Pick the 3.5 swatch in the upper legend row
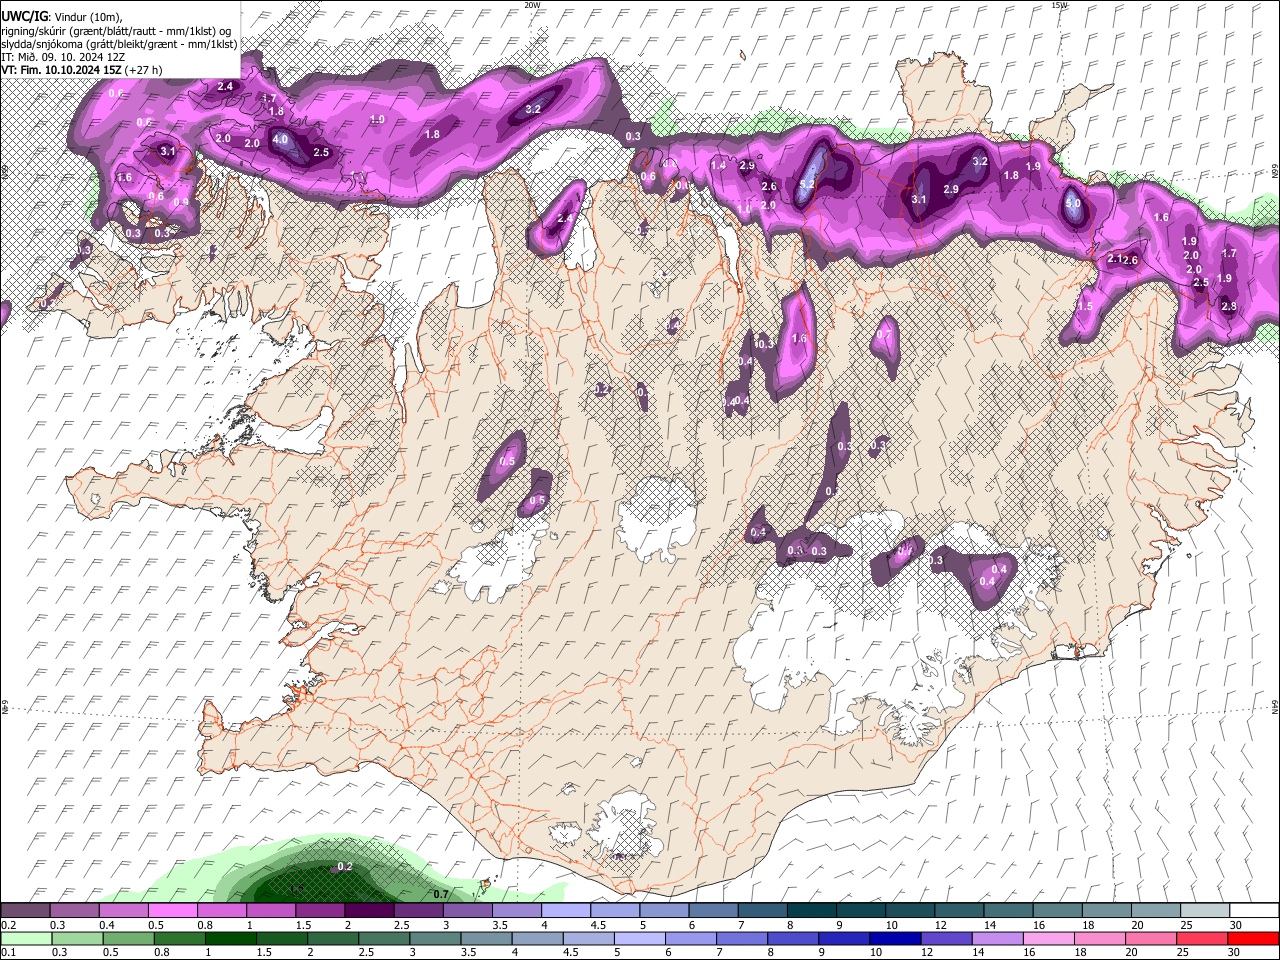The image size is (1280, 960). pyautogui.click(x=517, y=910)
